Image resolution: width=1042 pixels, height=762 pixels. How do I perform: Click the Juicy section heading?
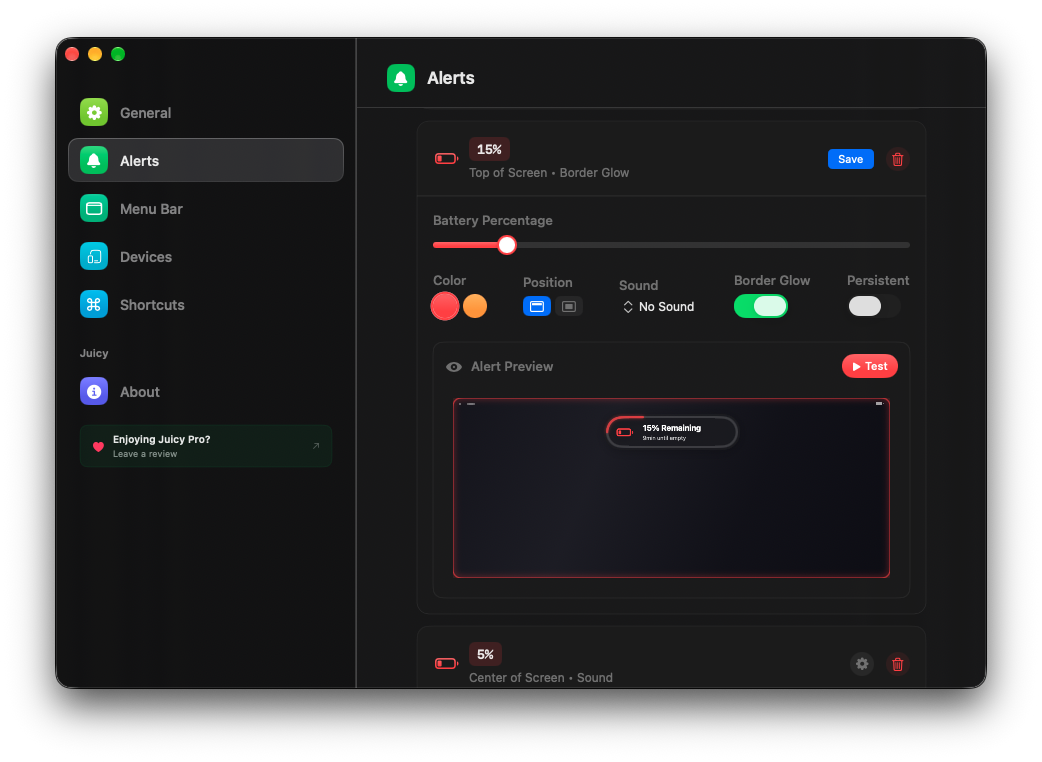coord(94,353)
